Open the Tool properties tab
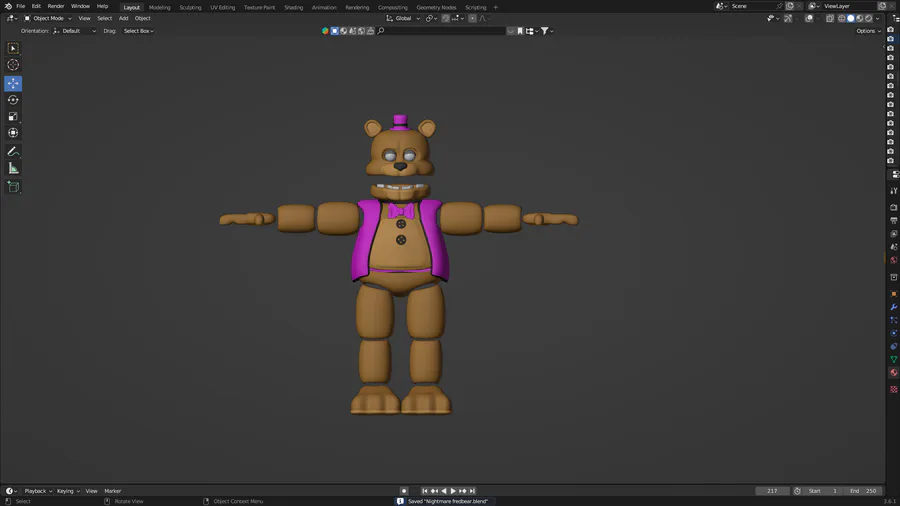This screenshot has height=506, width=900. coord(894,190)
